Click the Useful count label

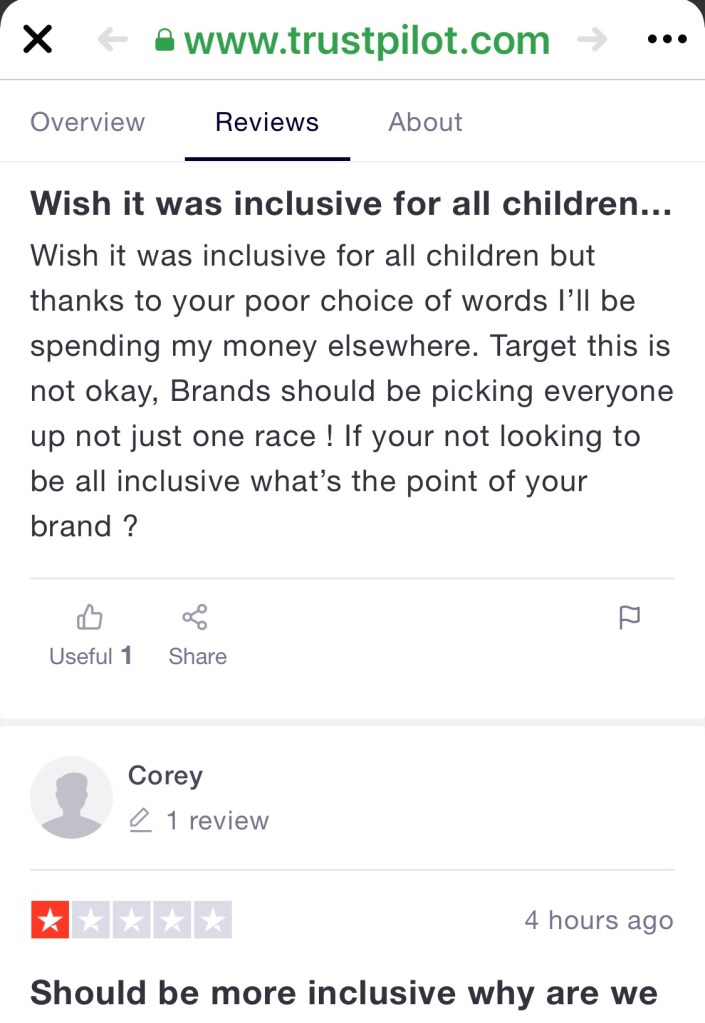tap(90, 656)
